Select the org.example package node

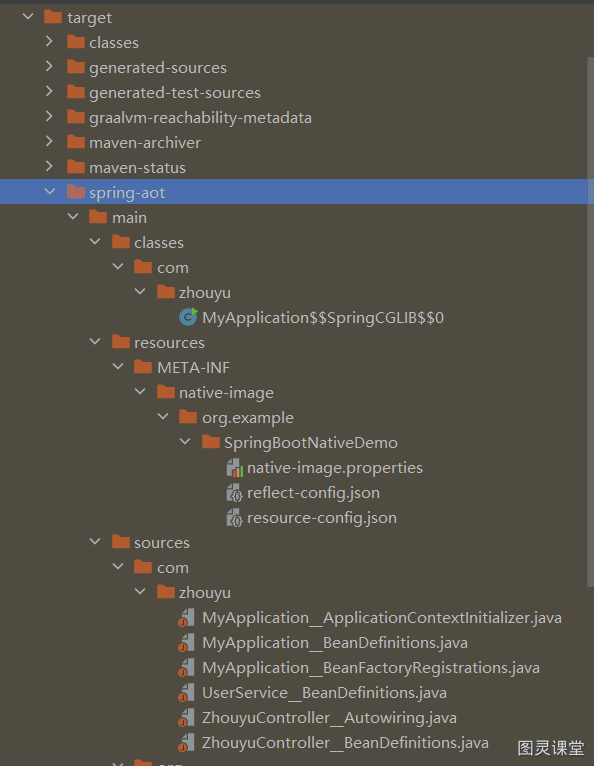pyautogui.click(x=248, y=418)
